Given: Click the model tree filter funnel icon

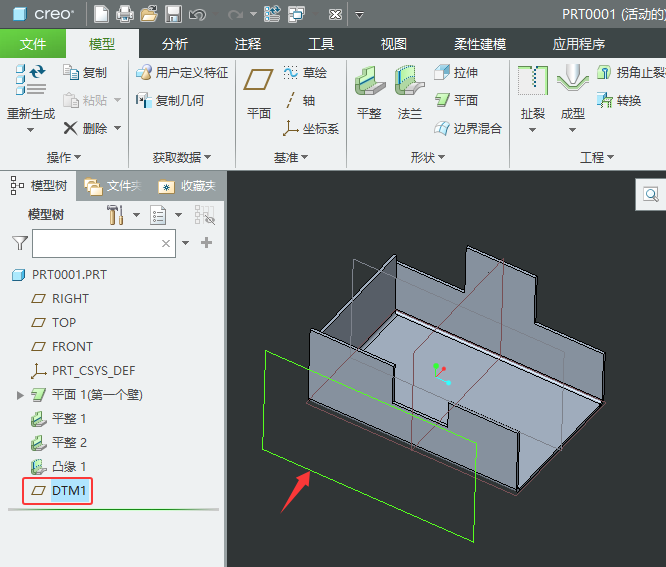Looking at the screenshot, I should (x=20, y=243).
